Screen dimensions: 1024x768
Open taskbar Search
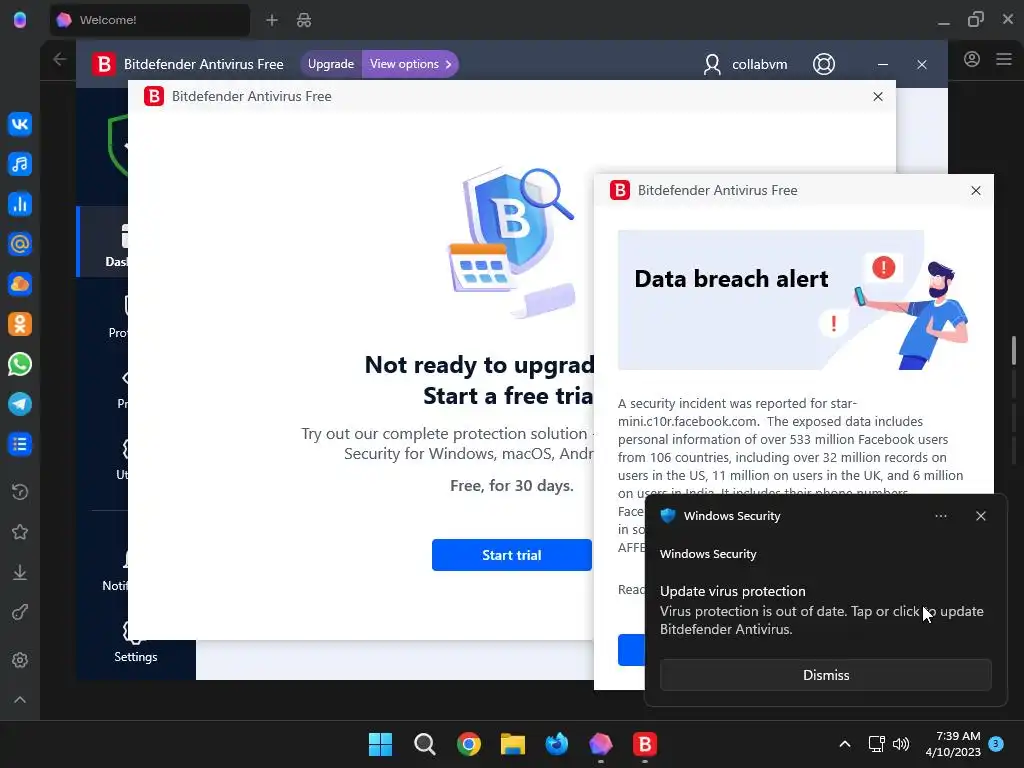(424, 744)
